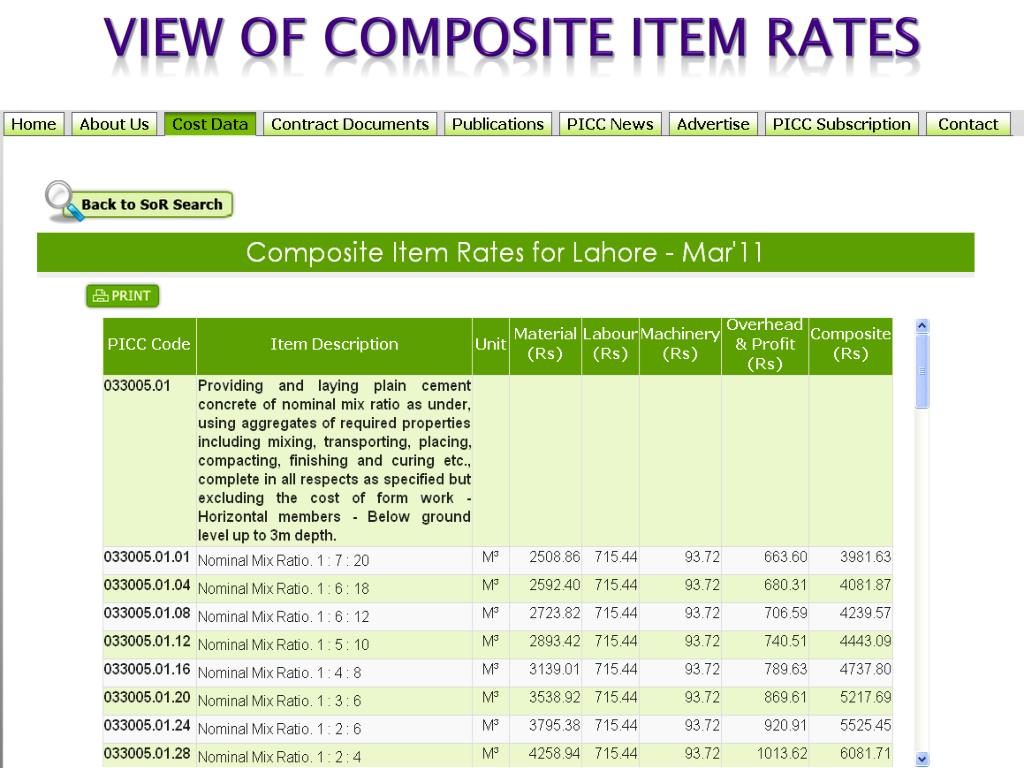Click the table scrollbar up arrow
The image size is (1024, 768).
[x=922, y=325]
